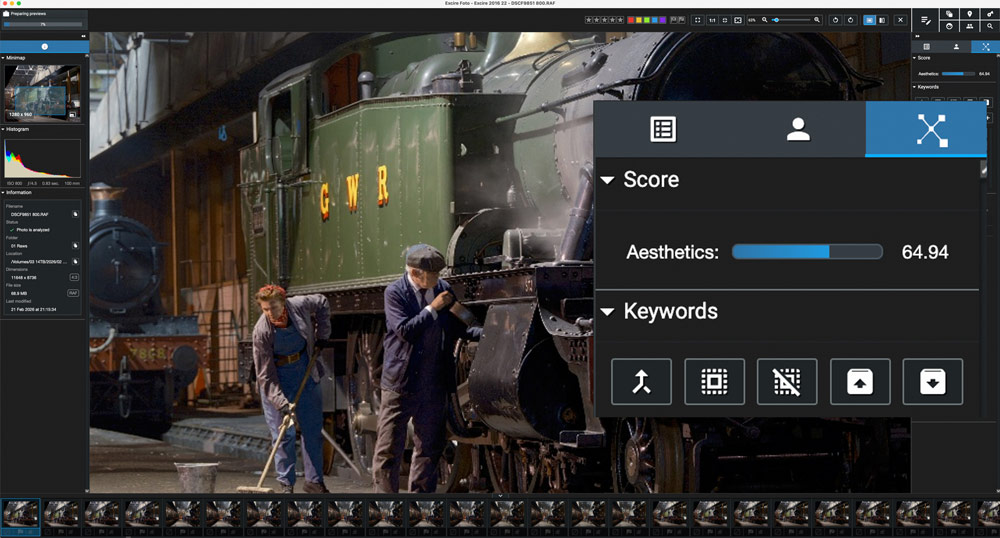Viewport: 1000px width, 538px height.
Task: Collapse the left sidebar with arrows
Action: 84,36
